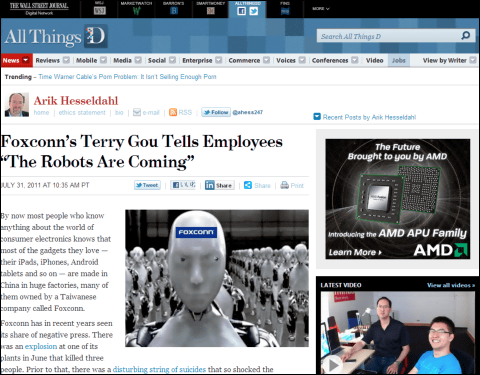This screenshot has height=375, width=480.
Task: Click the Facebook like button
Action: click(183, 185)
